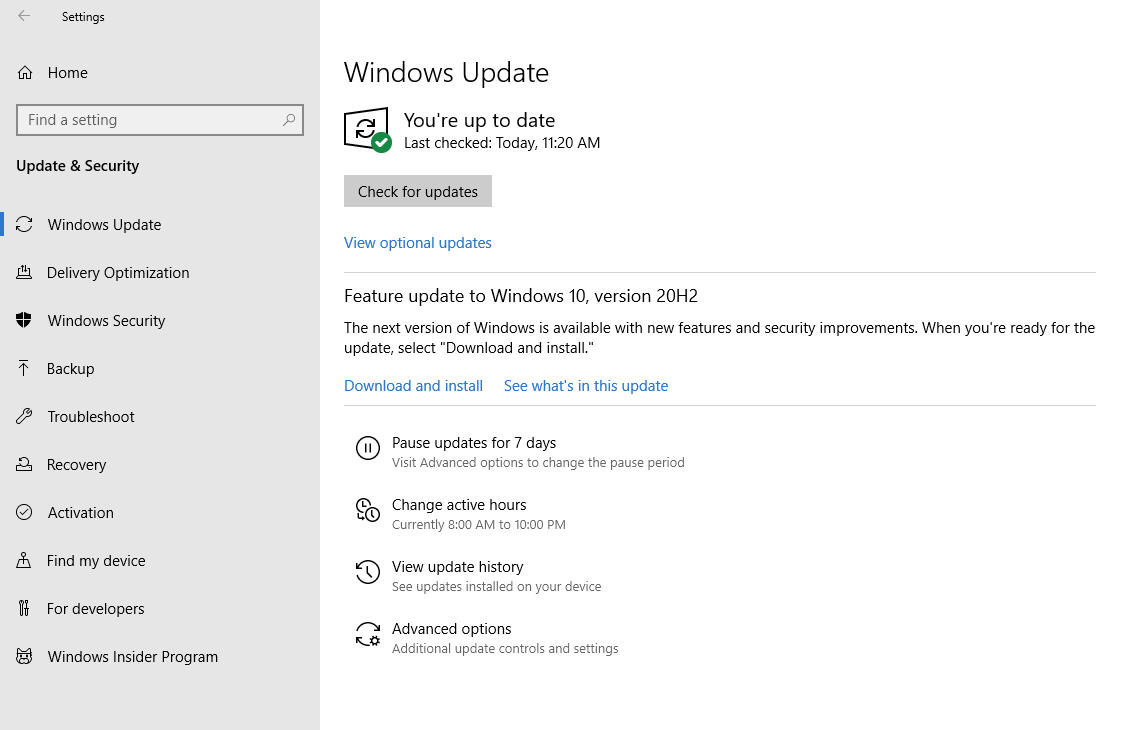1145x730 pixels.
Task: Click the Windows Update sync icon in sidebar
Action: tap(24, 224)
